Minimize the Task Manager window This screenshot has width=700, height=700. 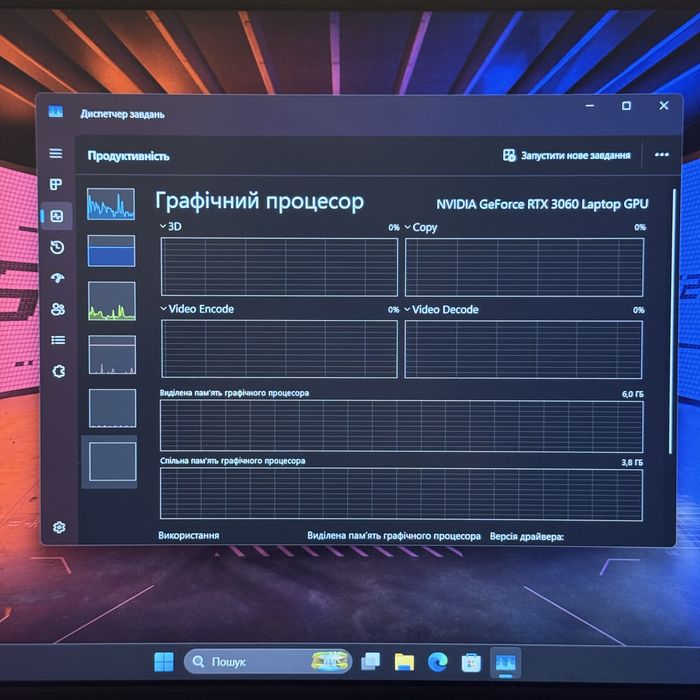590,106
